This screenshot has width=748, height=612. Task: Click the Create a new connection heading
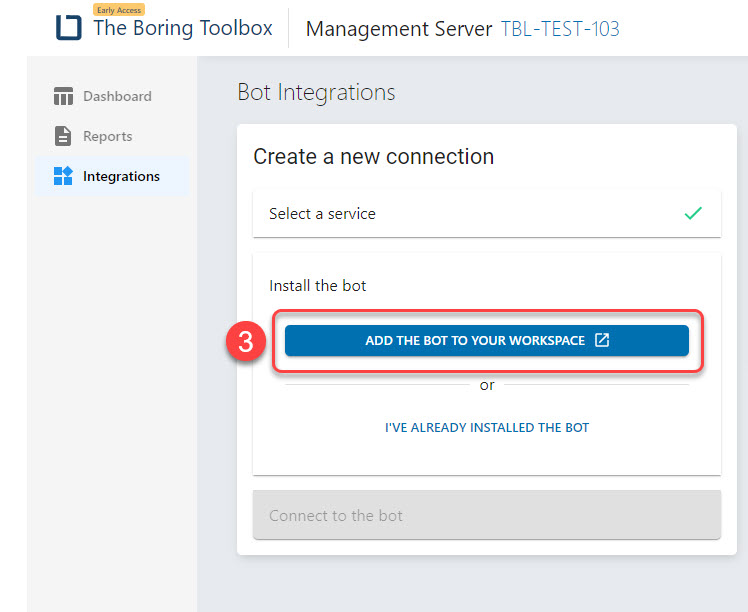point(374,156)
